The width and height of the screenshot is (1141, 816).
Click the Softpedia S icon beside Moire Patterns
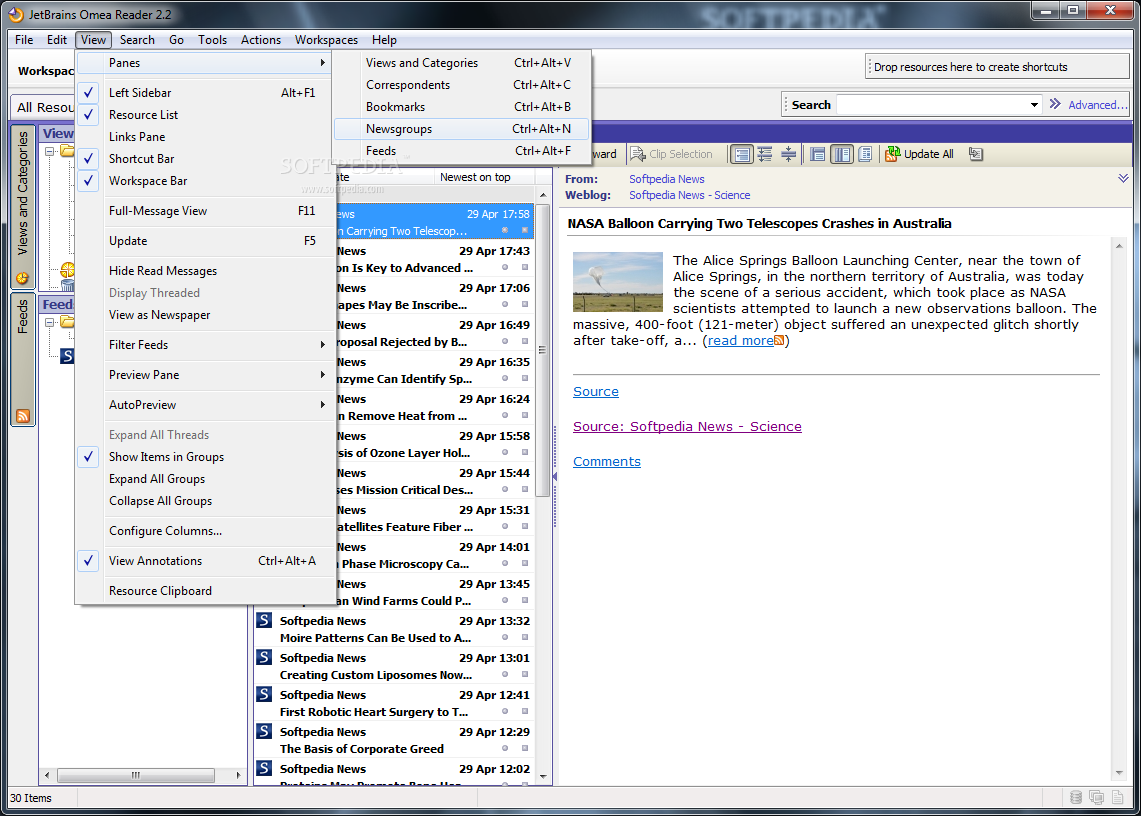point(264,621)
